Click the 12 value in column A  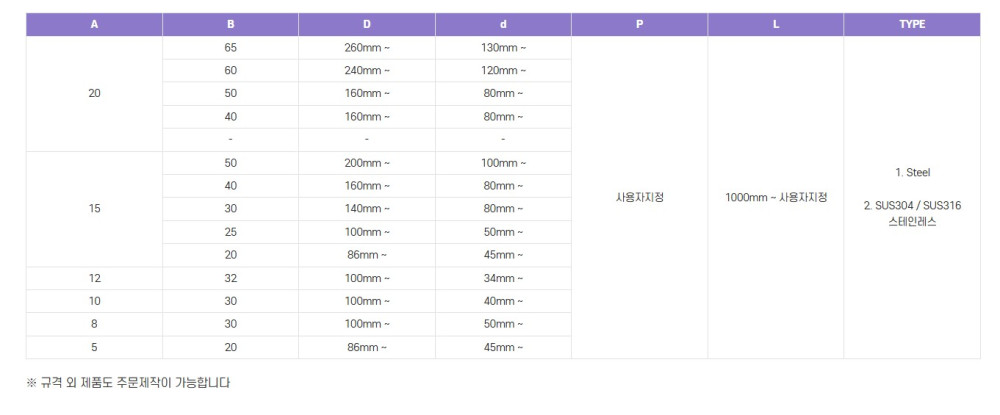point(94,278)
